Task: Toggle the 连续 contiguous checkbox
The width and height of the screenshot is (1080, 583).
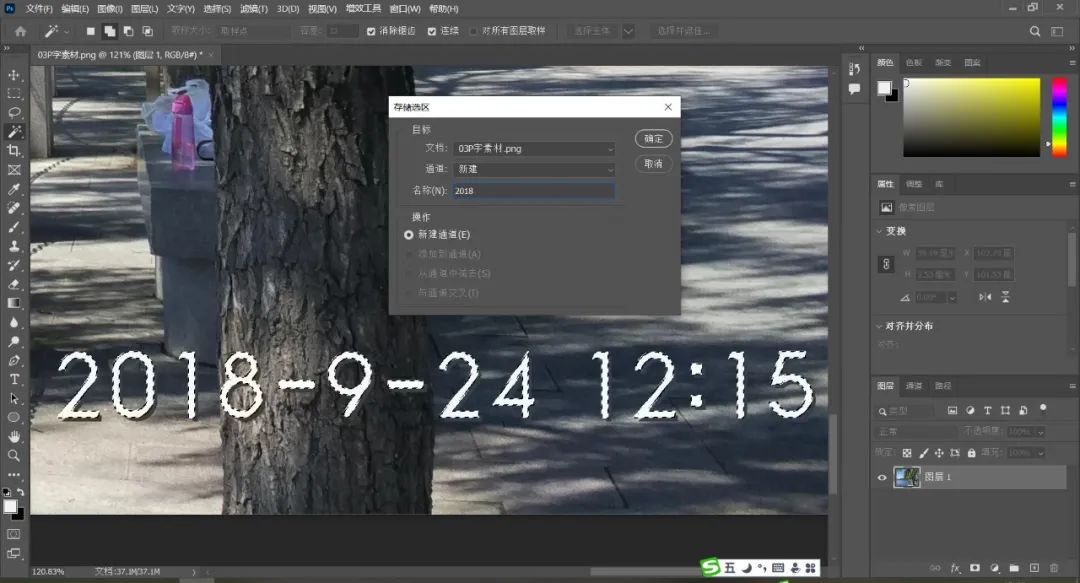Action: (432, 31)
